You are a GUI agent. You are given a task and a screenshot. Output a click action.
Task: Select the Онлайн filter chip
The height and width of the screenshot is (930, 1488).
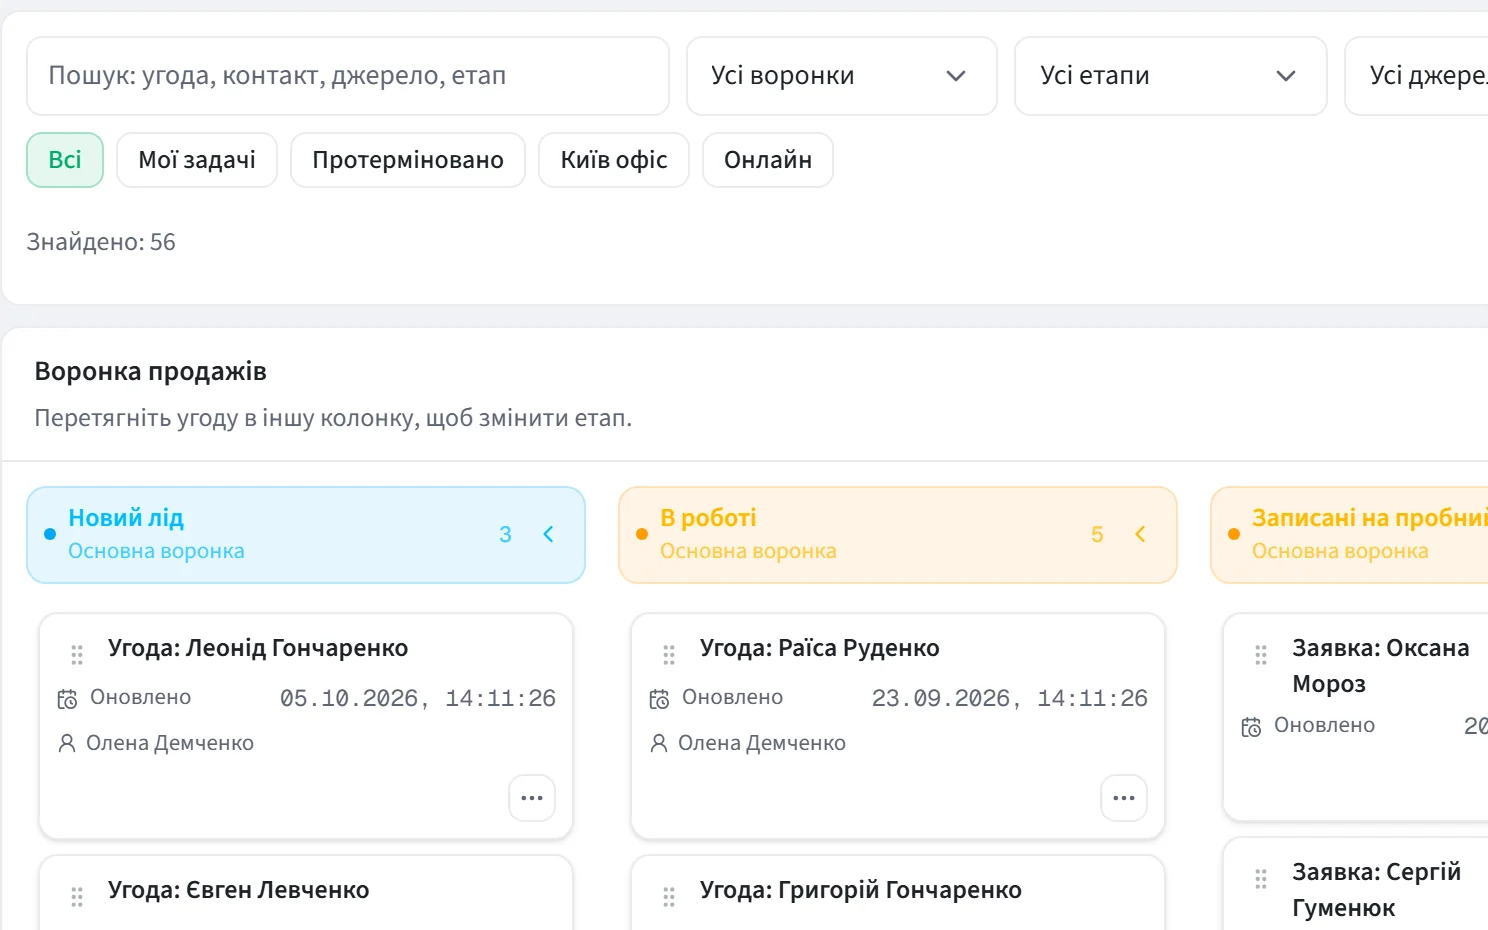768,160
